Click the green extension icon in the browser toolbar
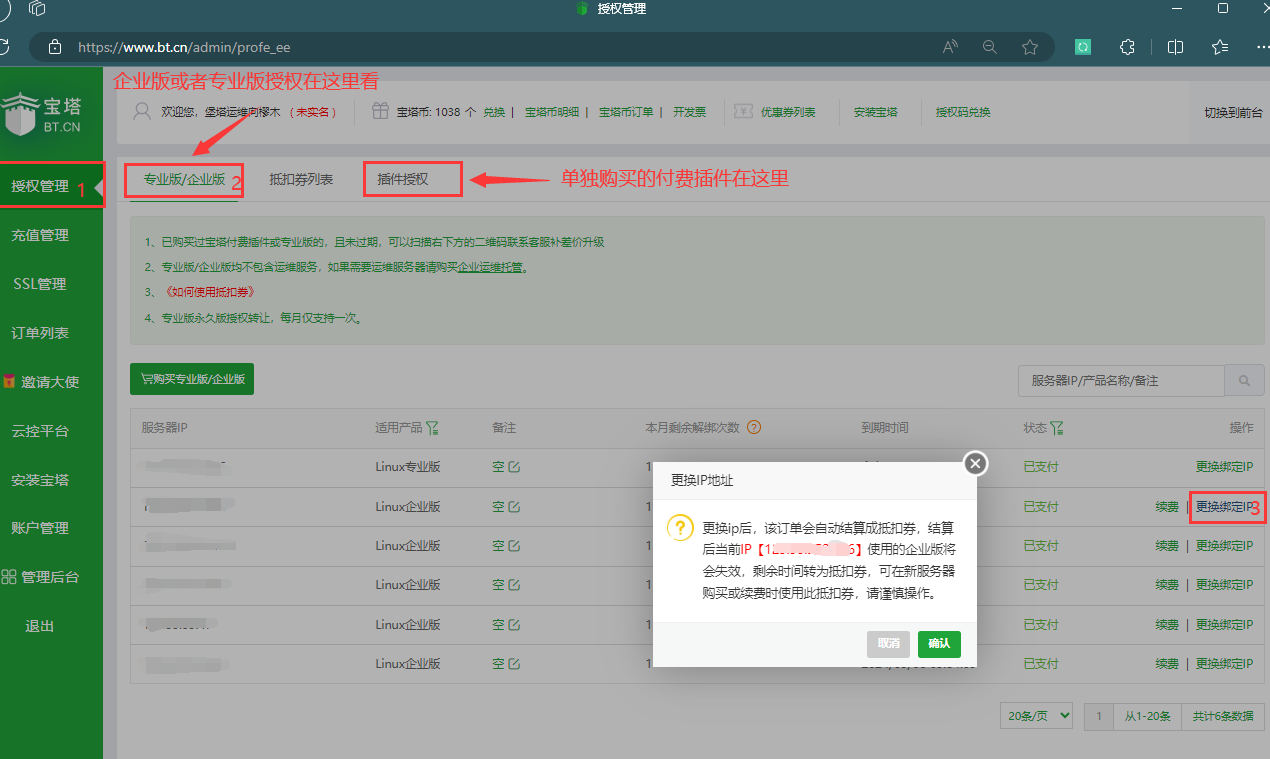Image resolution: width=1270 pixels, height=759 pixels. click(x=1082, y=46)
